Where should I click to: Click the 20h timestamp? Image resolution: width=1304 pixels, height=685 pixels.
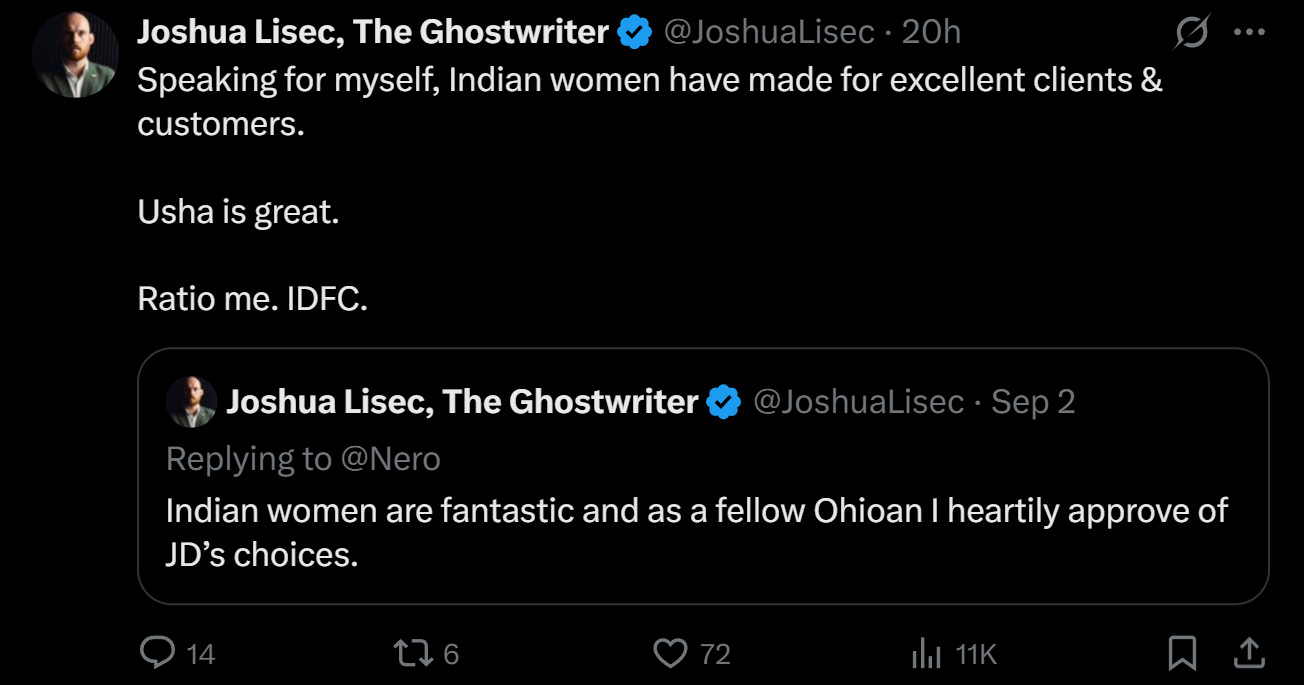(931, 33)
